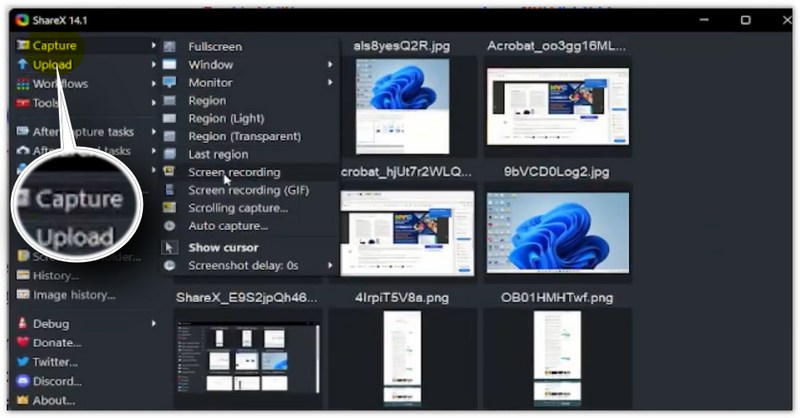Select the Last region option
Viewport: 800px width, 418px height.
(x=218, y=154)
